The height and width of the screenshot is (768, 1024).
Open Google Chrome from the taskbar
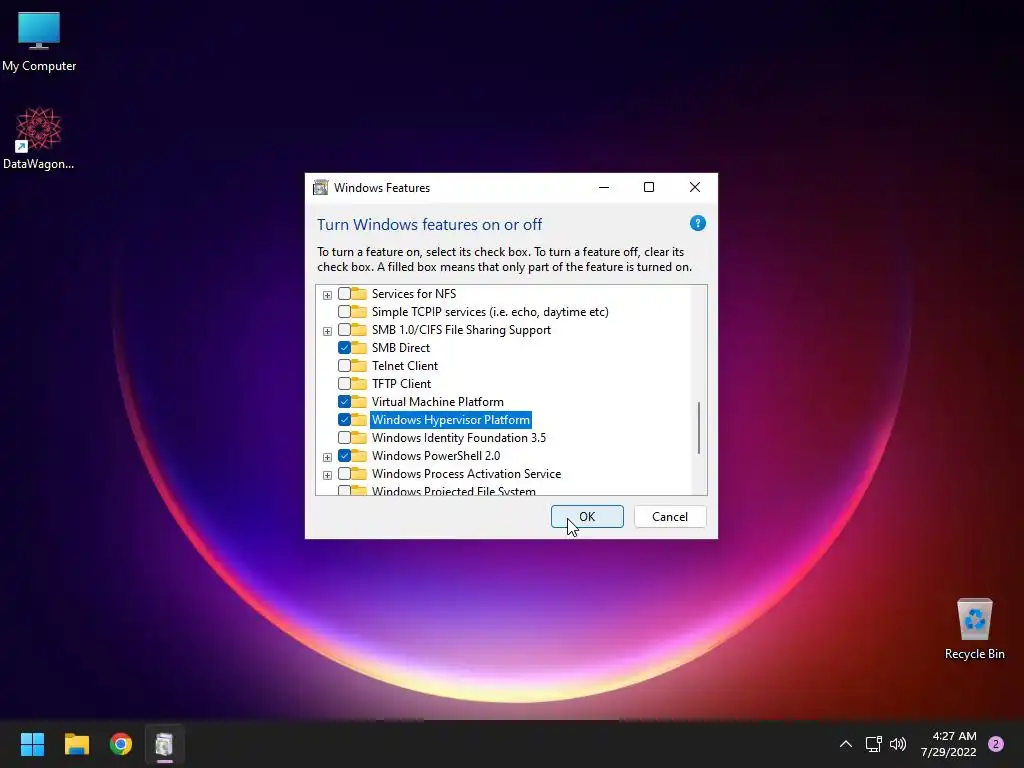[x=121, y=744]
